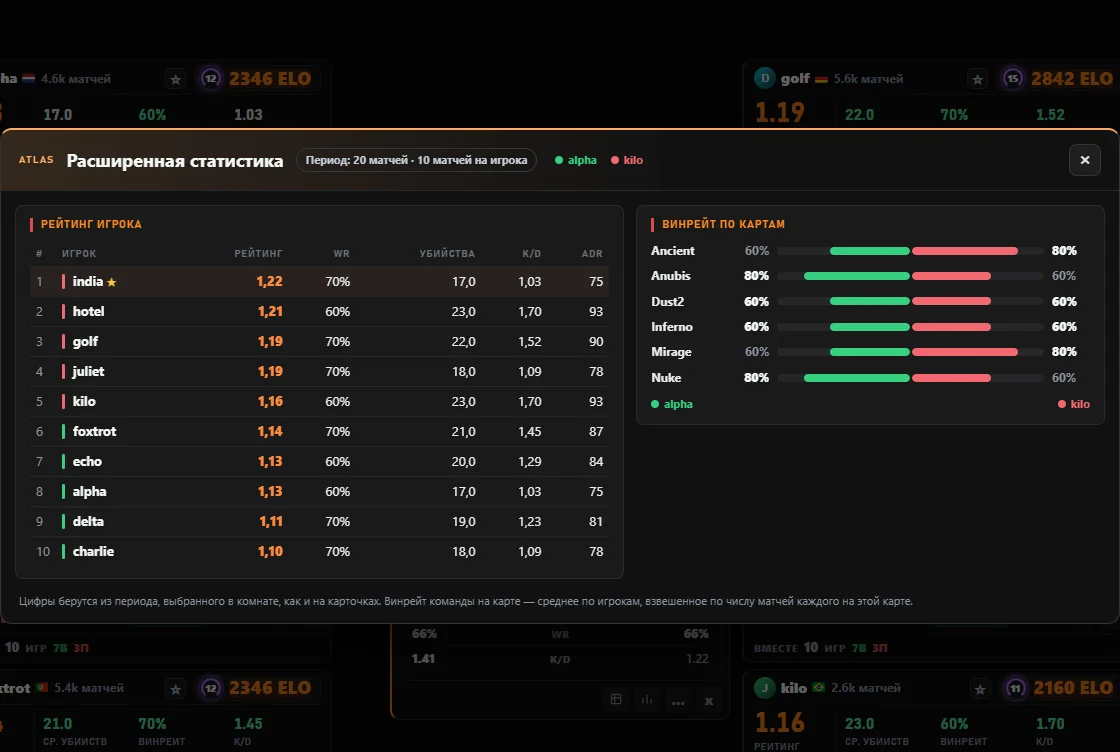Click the favorite star on the kilo card
Viewport: 1120px width, 752px height.
[980, 689]
